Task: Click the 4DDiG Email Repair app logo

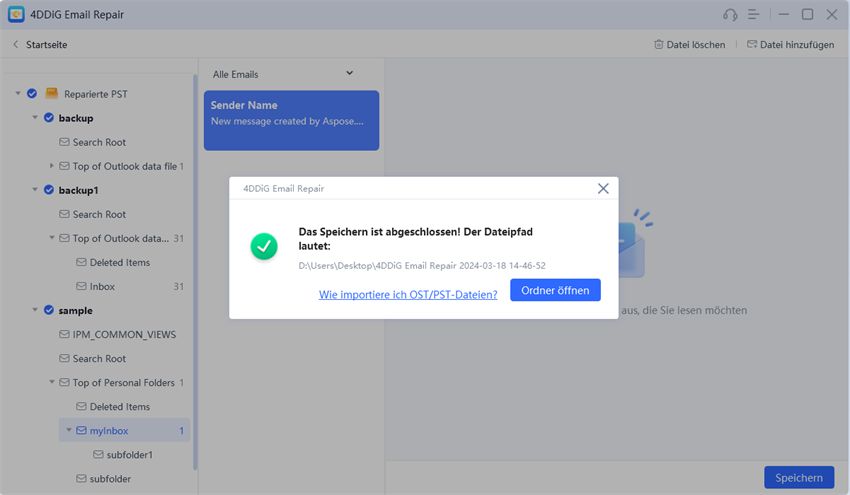Action: coord(16,15)
